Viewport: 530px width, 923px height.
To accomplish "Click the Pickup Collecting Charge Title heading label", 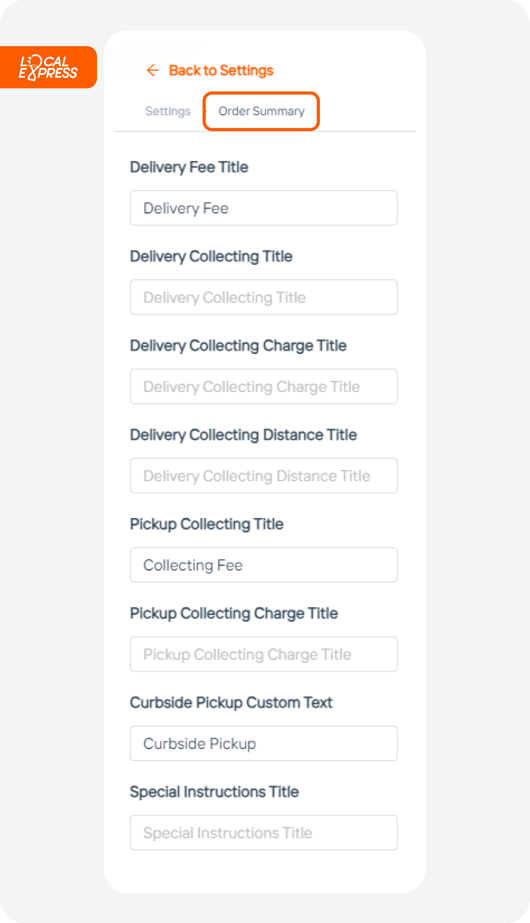I will point(234,613).
